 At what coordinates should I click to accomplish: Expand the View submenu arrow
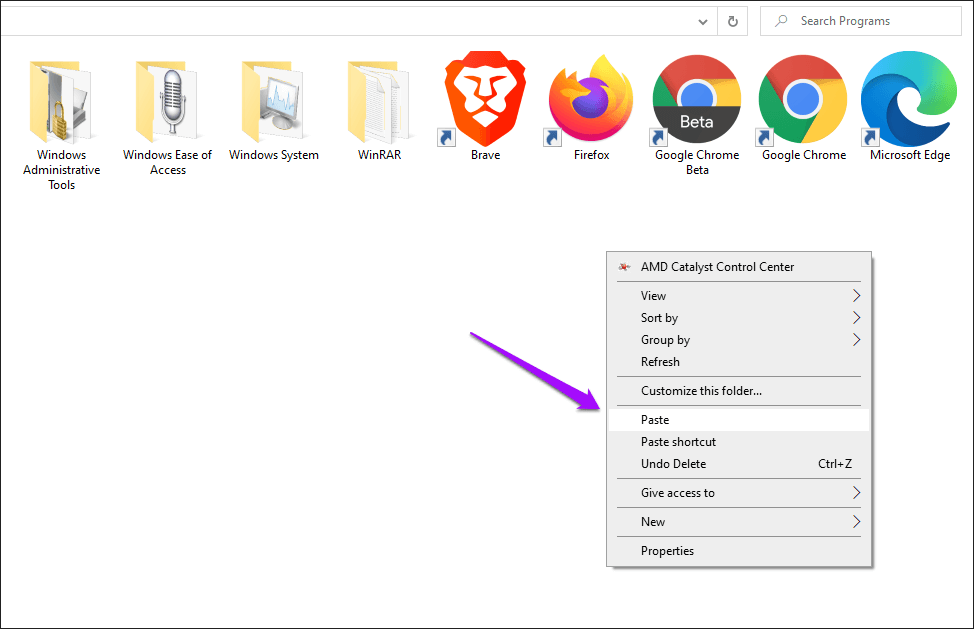856,296
